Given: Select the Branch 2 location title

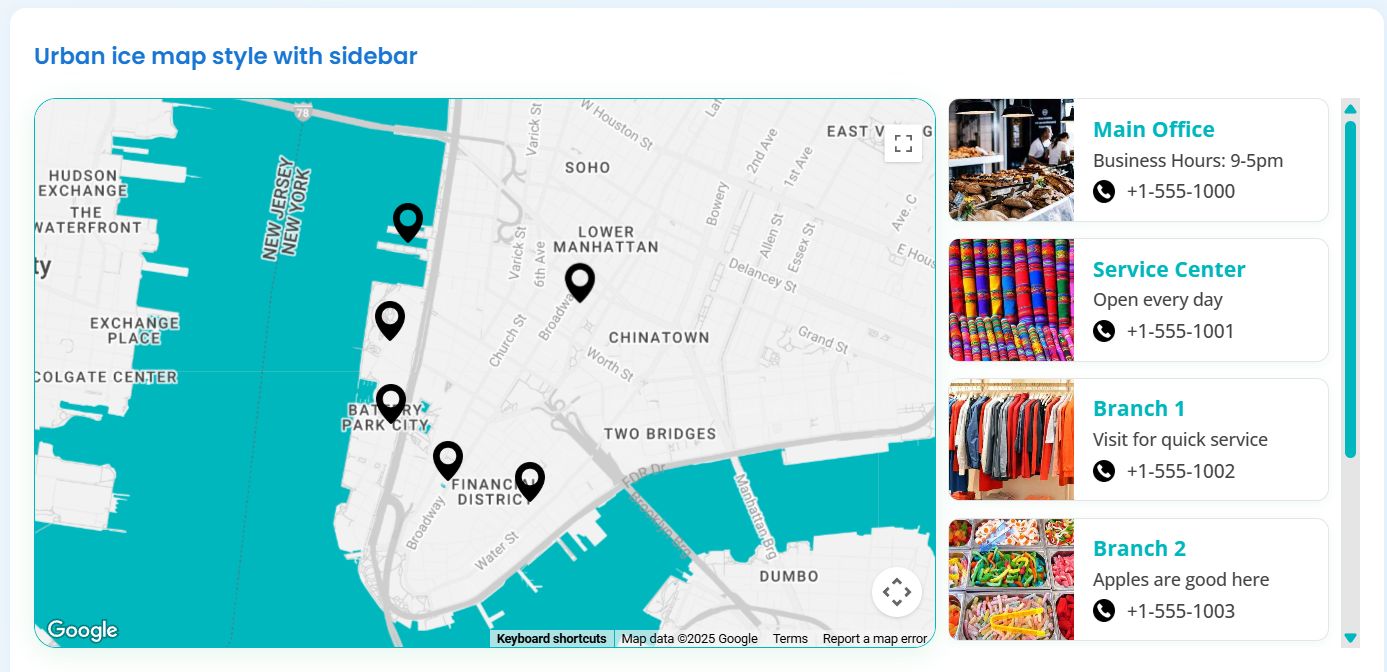Looking at the screenshot, I should [1140, 549].
